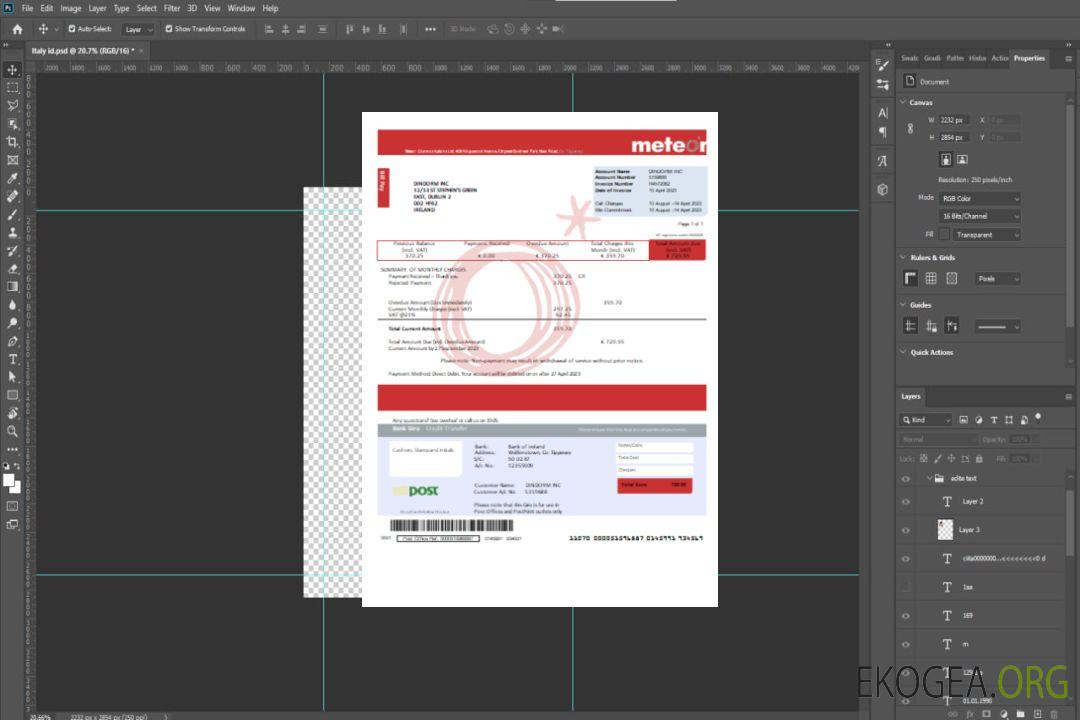Edit the canvas width W field
This screenshot has width=1080, height=720.
(x=955, y=120)
